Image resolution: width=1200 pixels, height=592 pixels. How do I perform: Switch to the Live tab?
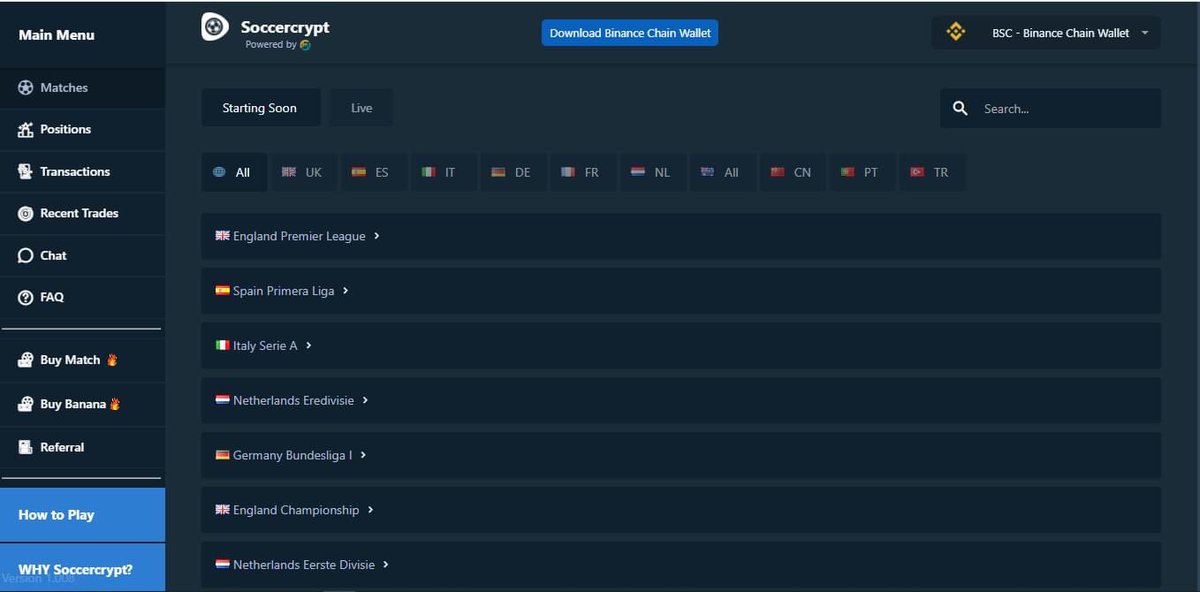362,108
